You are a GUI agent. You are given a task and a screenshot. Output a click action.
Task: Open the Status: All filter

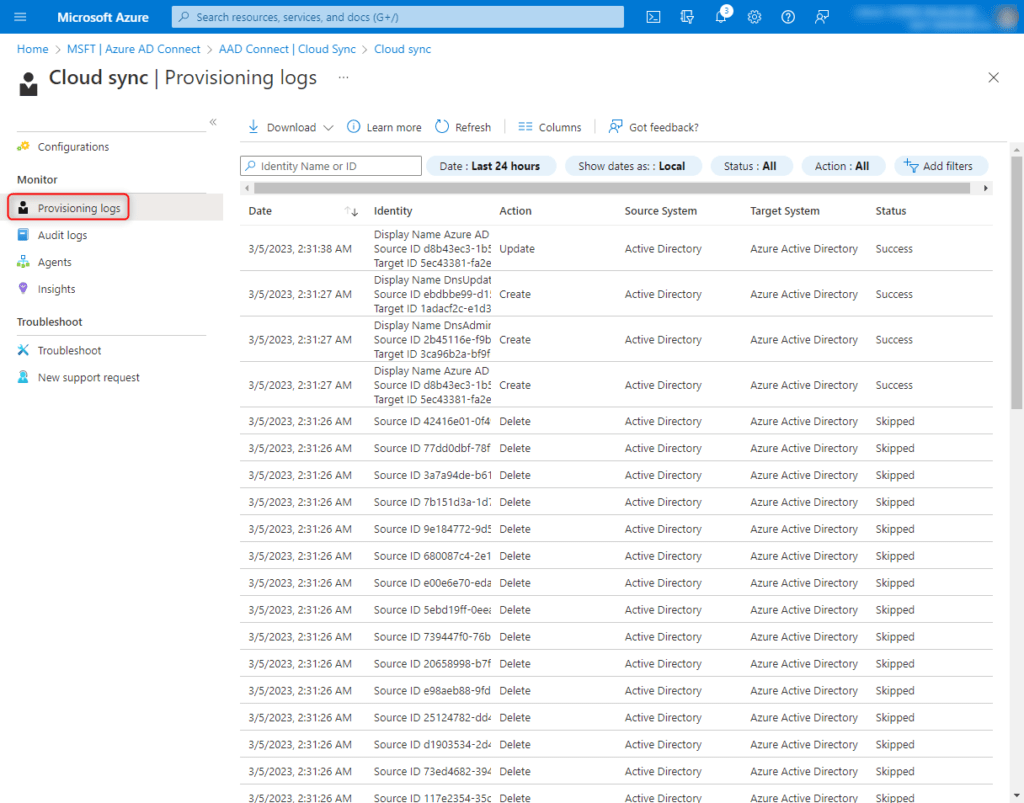pos(751,166)
